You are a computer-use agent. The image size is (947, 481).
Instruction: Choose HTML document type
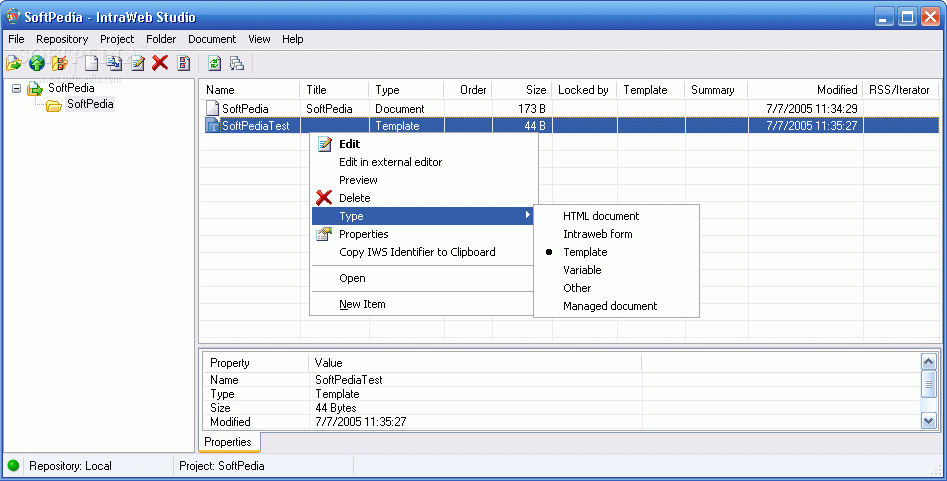click(601, 216)
